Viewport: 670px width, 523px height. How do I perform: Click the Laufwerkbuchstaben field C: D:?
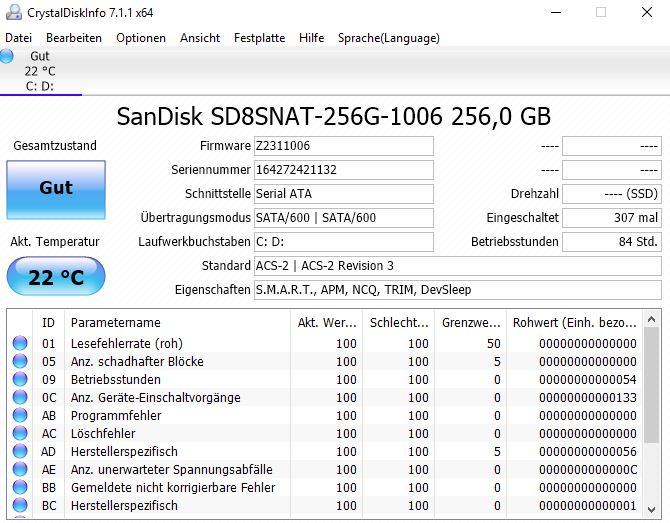pyautogui.click(x=344, y=242)
